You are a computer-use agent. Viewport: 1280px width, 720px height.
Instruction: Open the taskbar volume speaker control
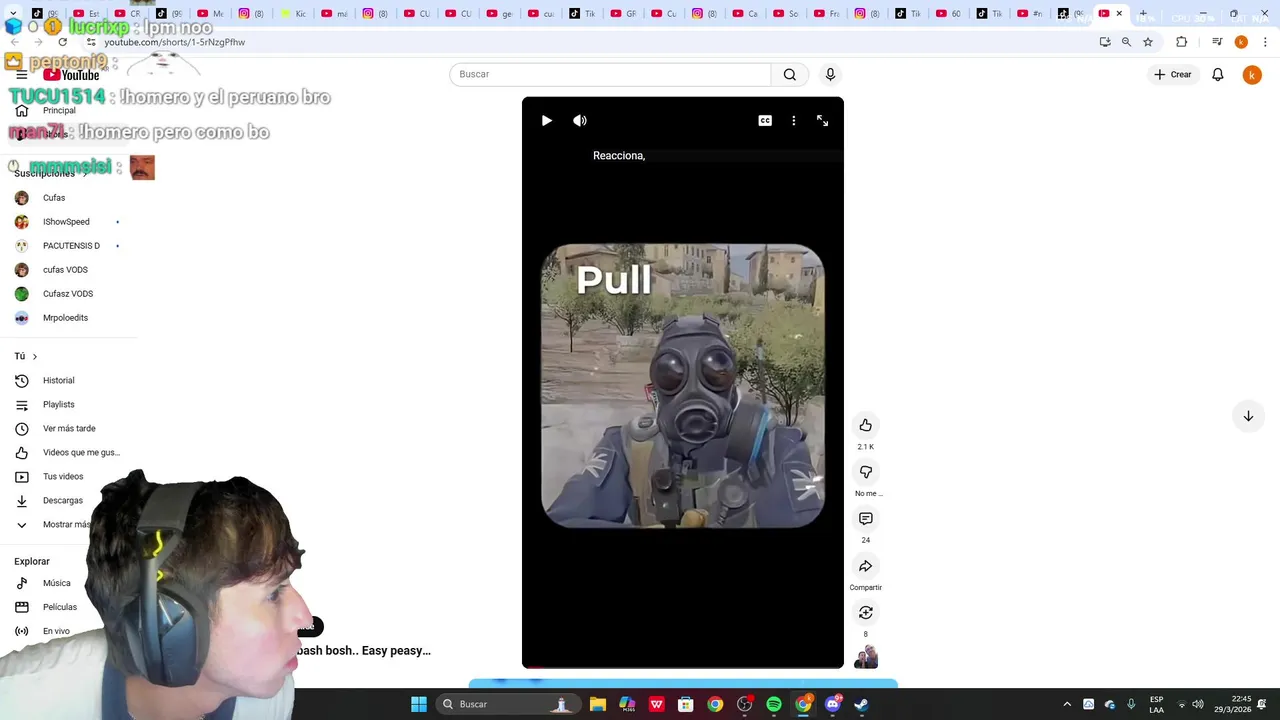click(x=1198, y=704)
